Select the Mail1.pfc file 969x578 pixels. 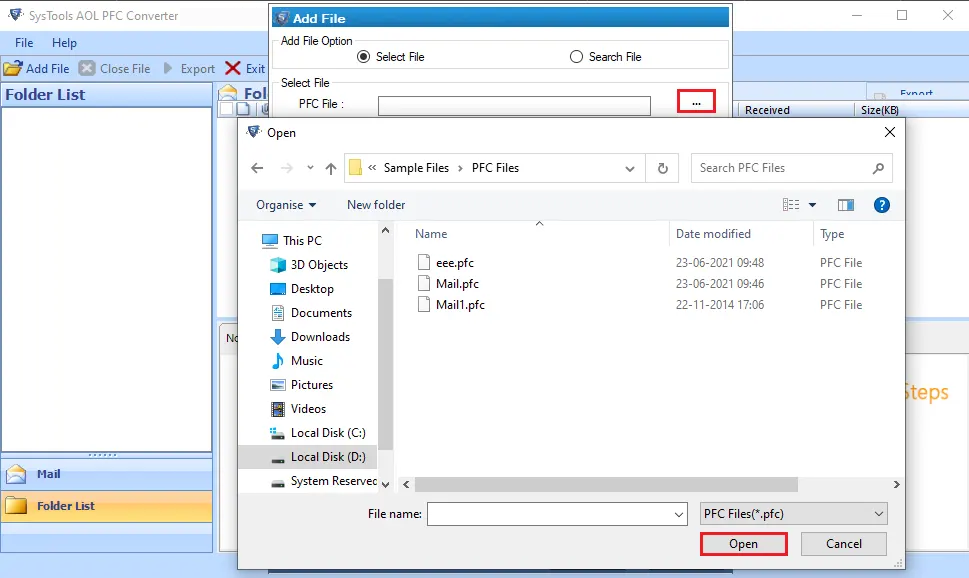click(x=460, y=305)
